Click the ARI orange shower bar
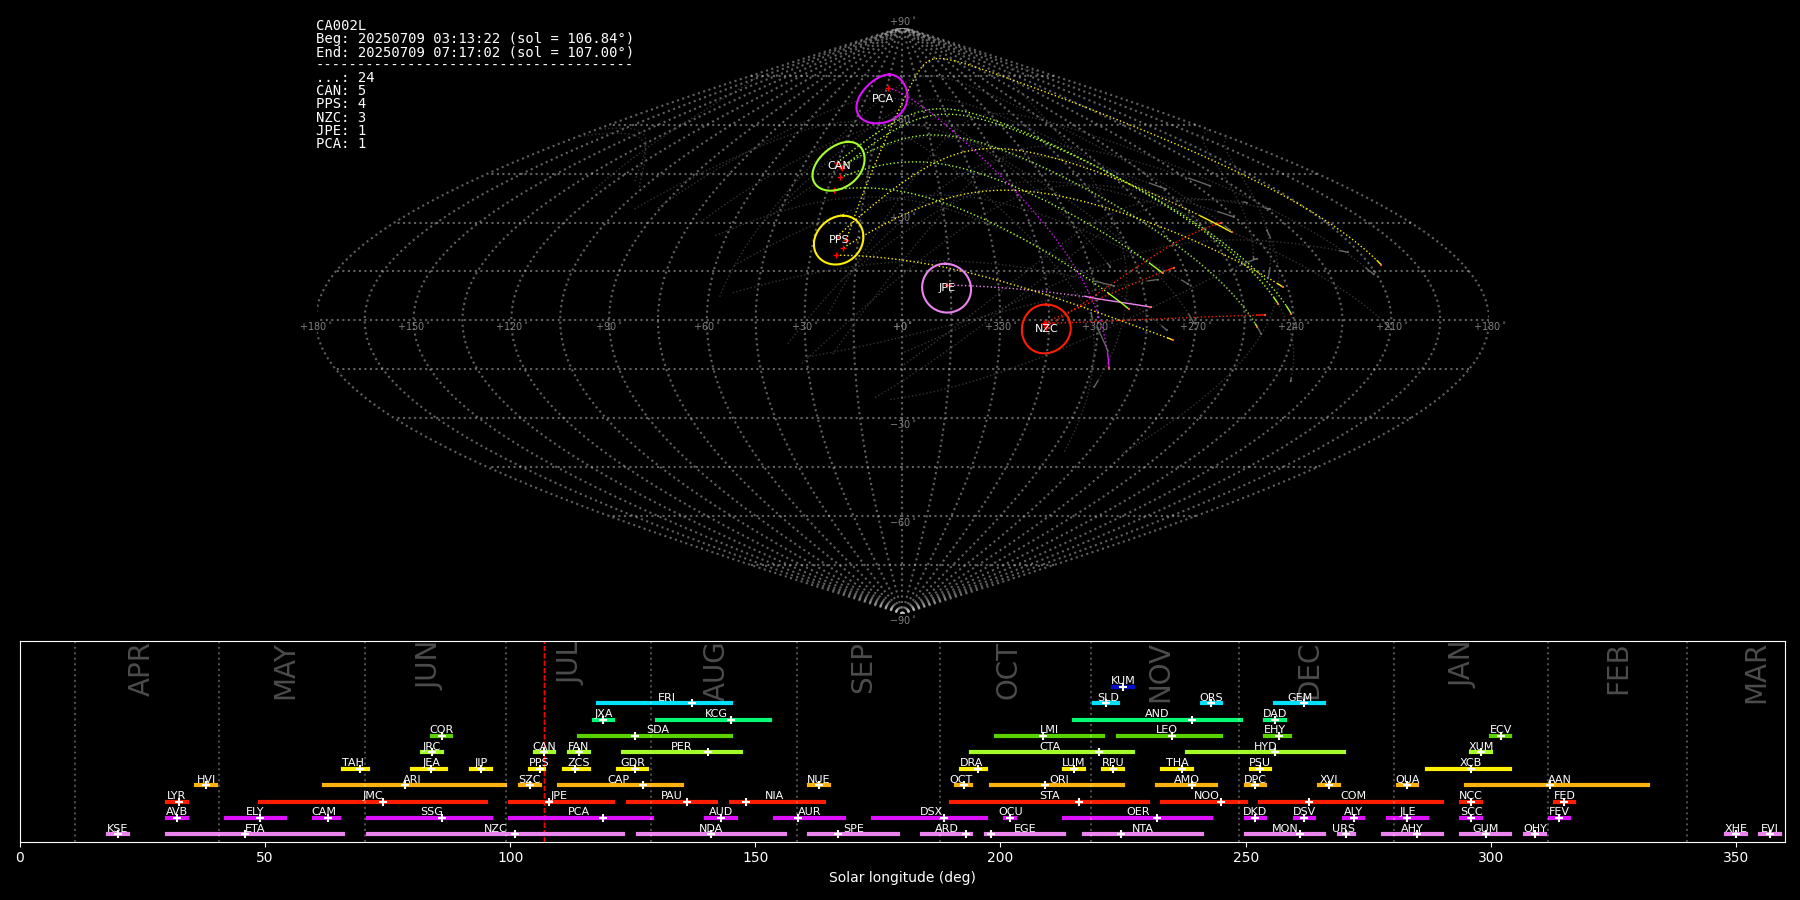Image resolution: width=1800 pixels, height=900 pixels. click(414, 785)
